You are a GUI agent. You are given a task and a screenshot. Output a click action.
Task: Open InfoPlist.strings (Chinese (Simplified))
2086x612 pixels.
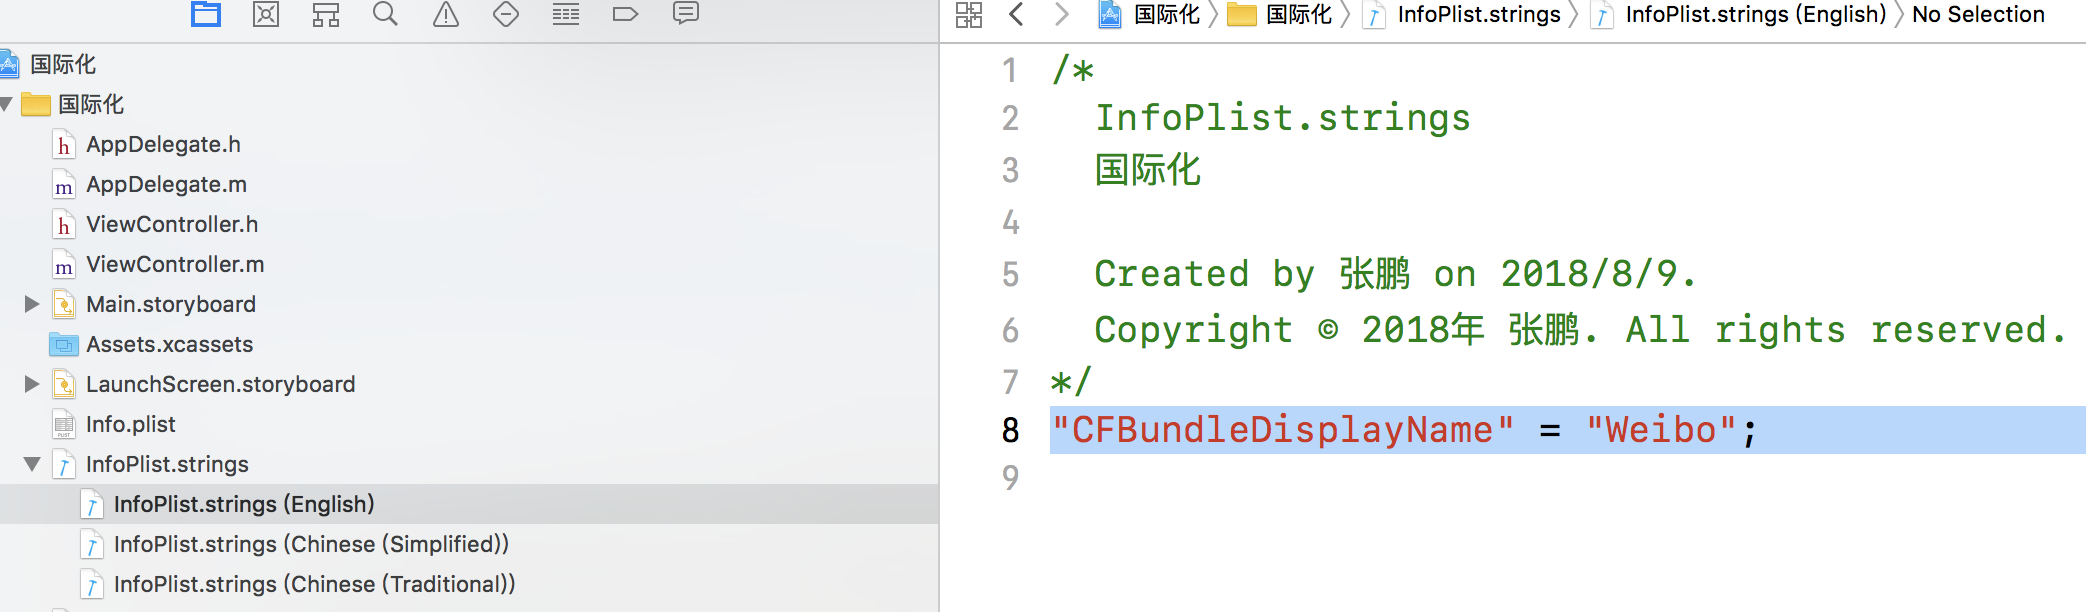pyautogui.click(x=311, y=544)
